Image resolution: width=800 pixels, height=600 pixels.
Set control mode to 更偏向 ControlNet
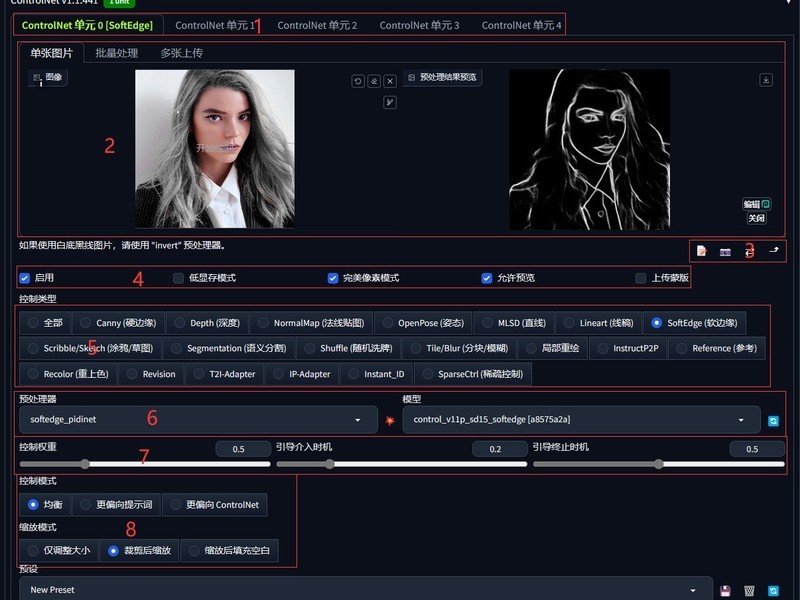[x=215, y=505]
